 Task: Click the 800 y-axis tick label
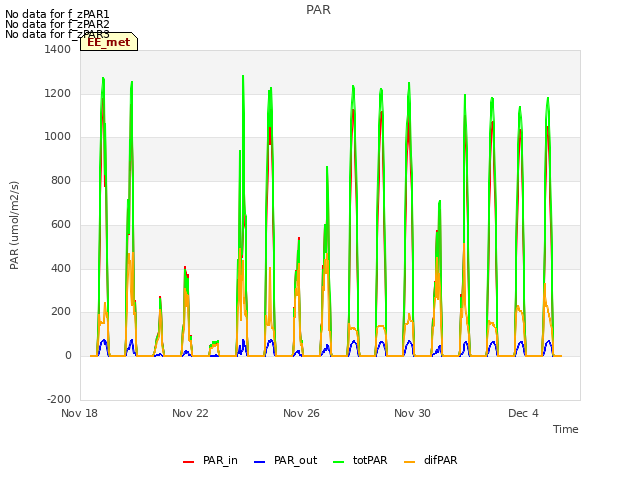click(x=61, y=180)
